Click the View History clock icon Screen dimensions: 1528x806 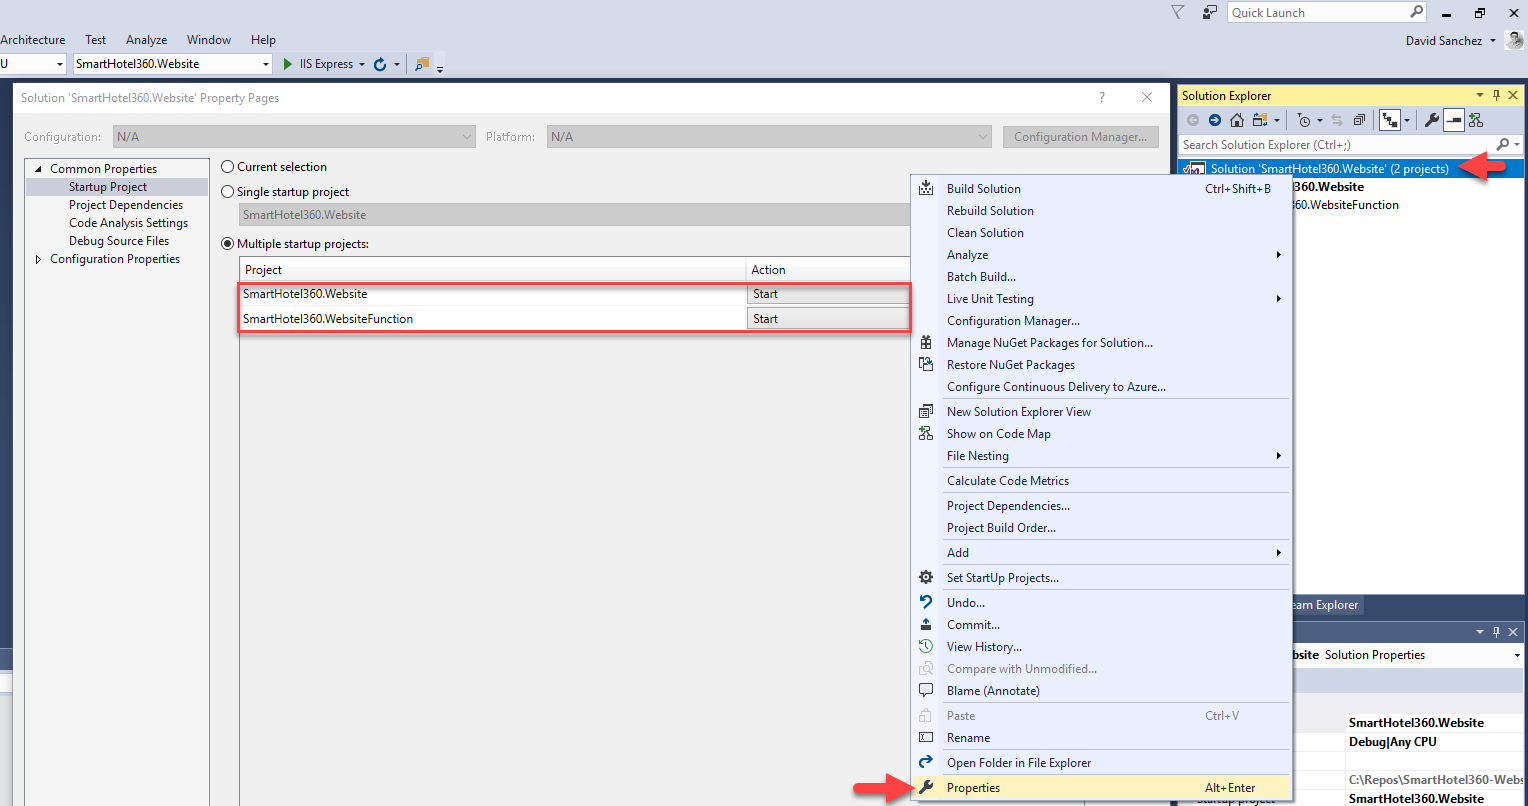[x=926, y=646]
